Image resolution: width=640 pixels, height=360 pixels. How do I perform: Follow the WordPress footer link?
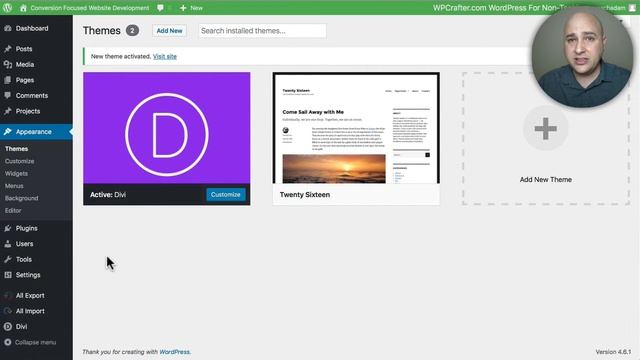174,351
